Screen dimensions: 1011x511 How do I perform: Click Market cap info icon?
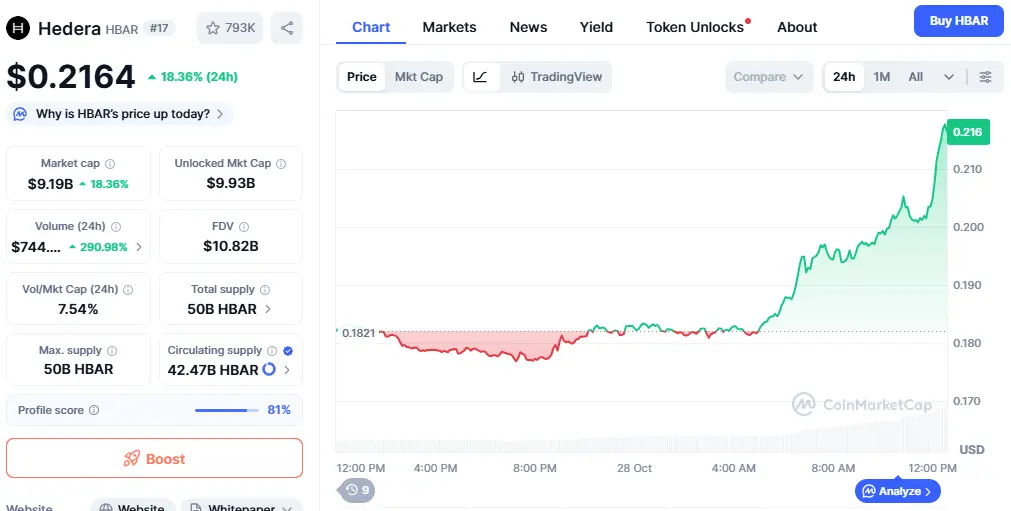point(110,164)
